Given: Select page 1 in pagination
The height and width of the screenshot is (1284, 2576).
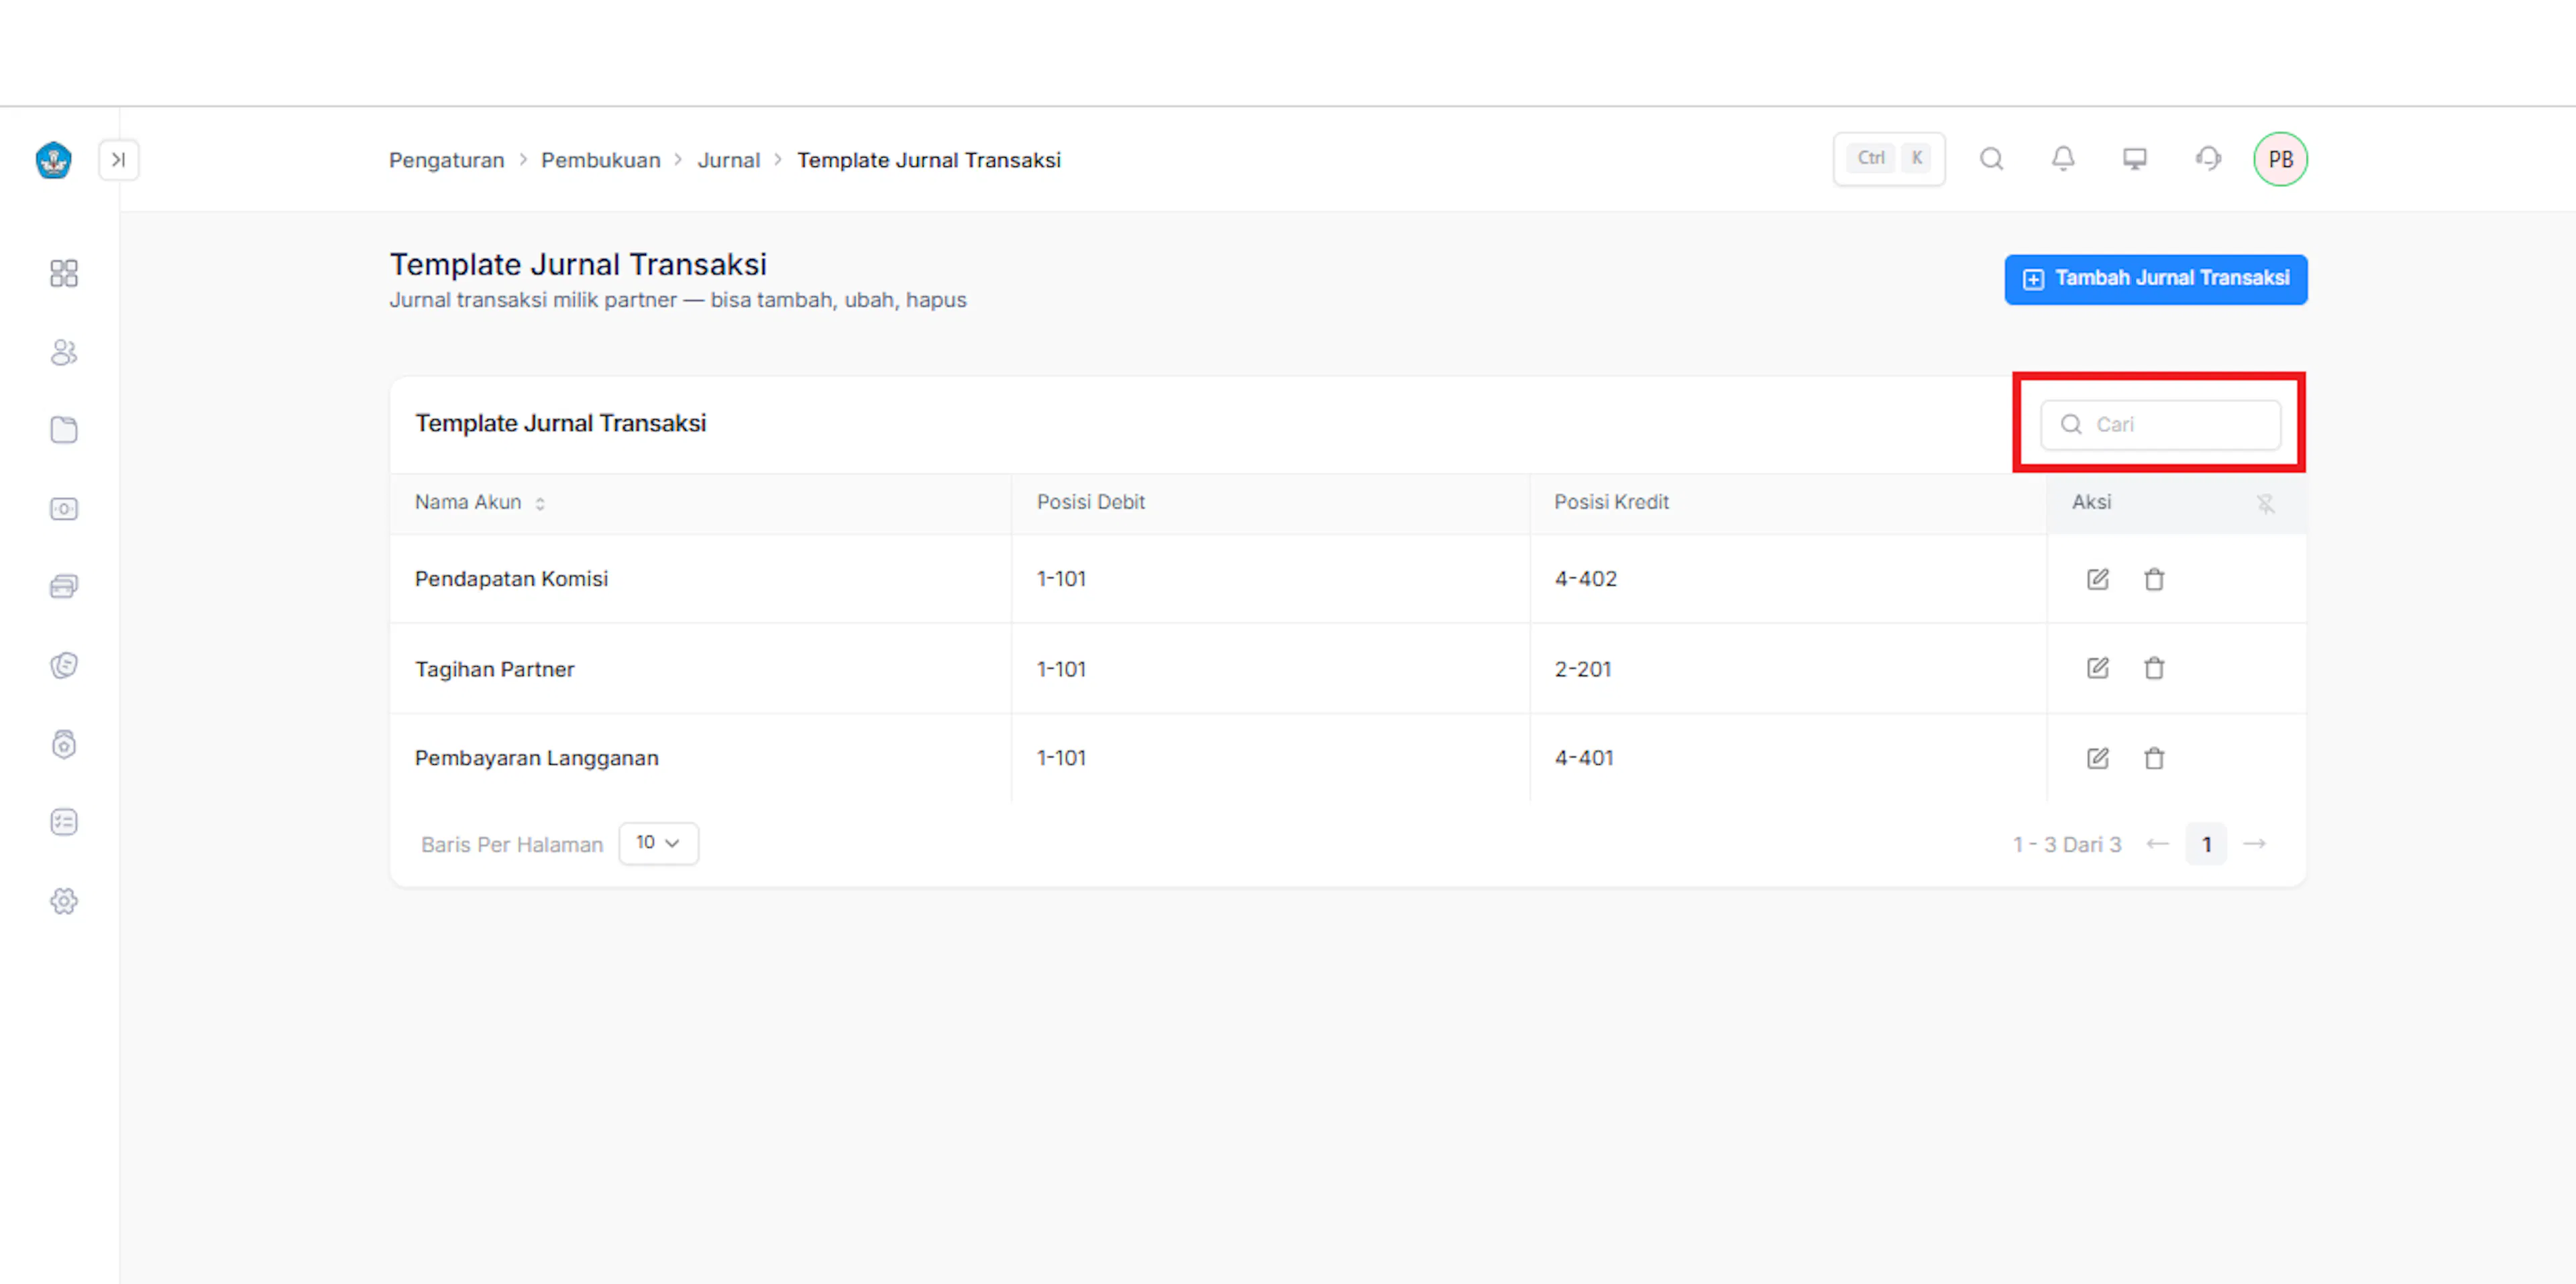Looking at the screenshot, I should point(2206,844).
